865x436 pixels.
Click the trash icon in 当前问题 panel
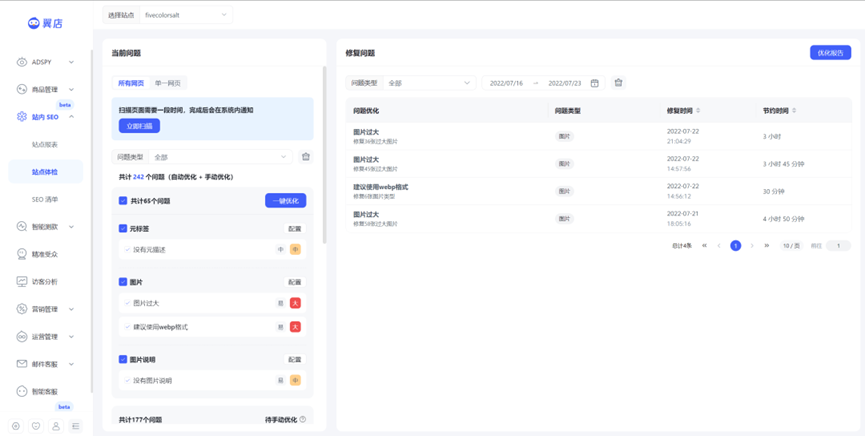coord(306,157)
